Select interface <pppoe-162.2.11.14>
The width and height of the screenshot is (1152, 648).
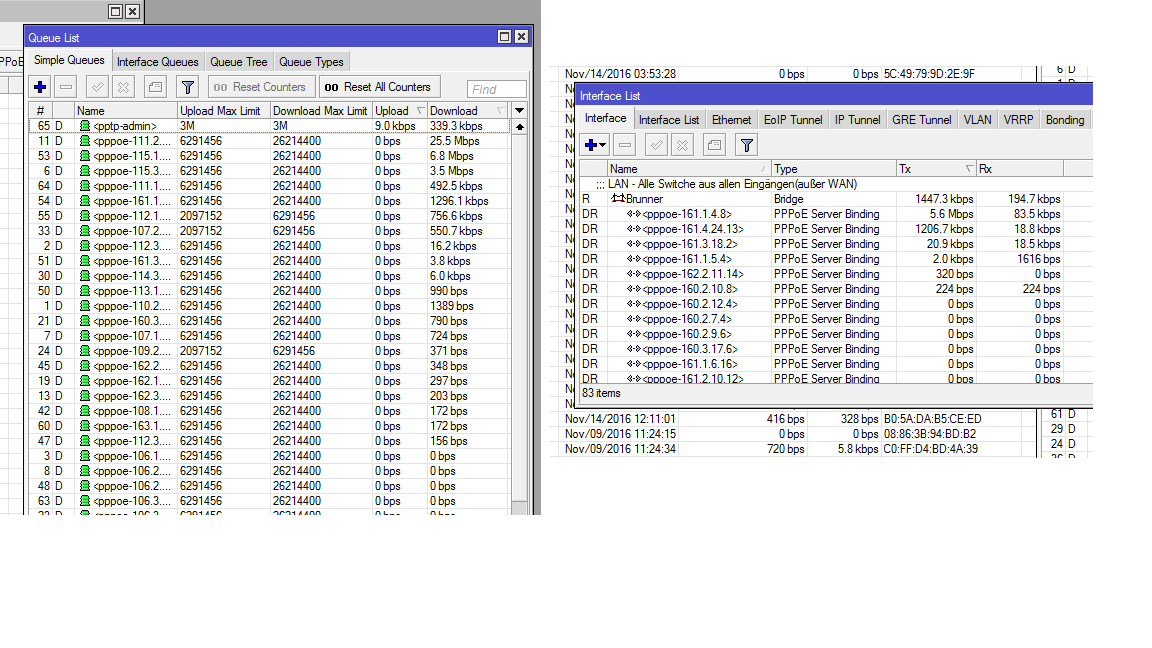tap(835, 274)
